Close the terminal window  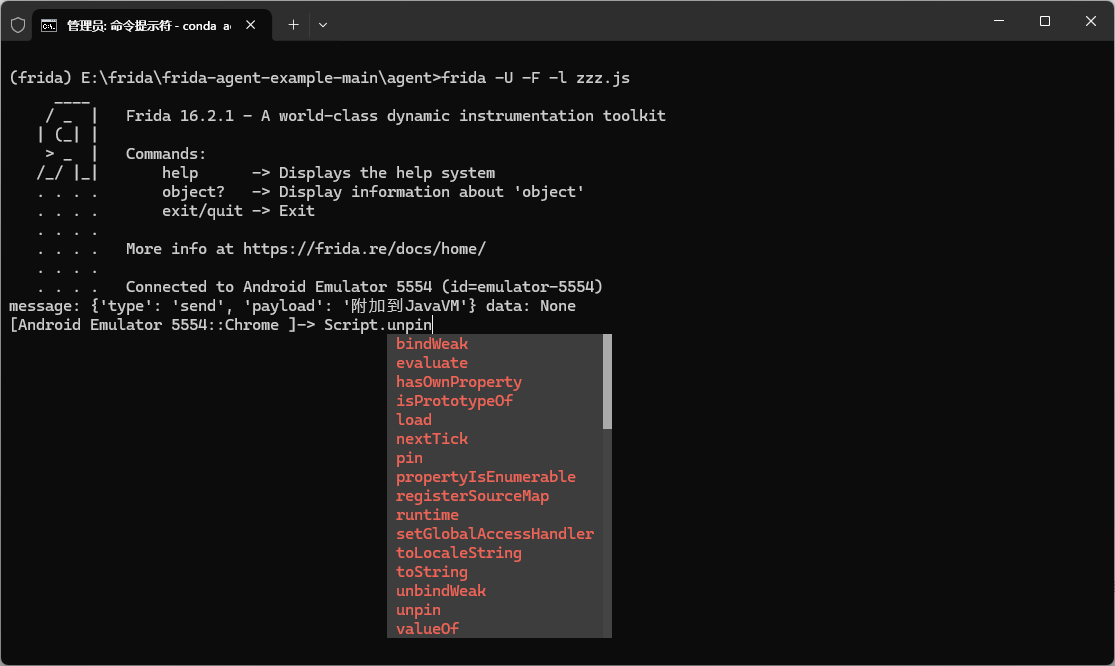pyautogui.click(x=1091, y=21)
